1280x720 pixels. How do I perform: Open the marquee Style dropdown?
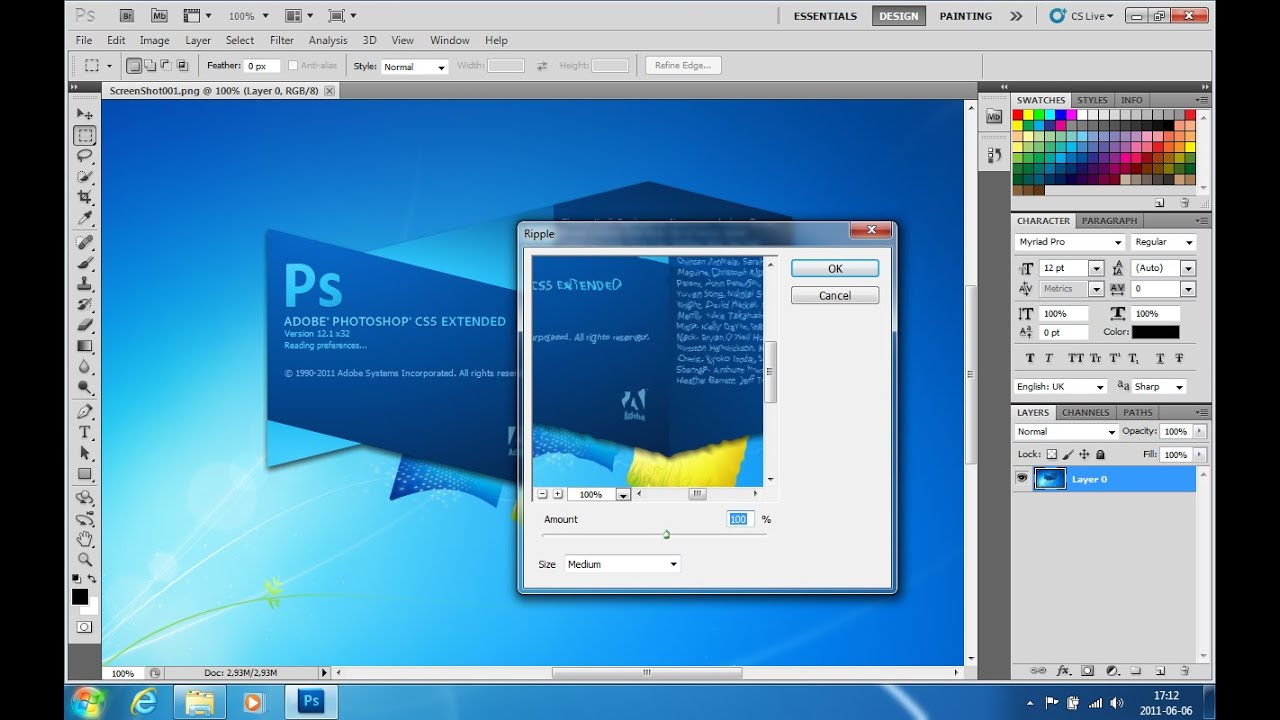pos(414,67)
